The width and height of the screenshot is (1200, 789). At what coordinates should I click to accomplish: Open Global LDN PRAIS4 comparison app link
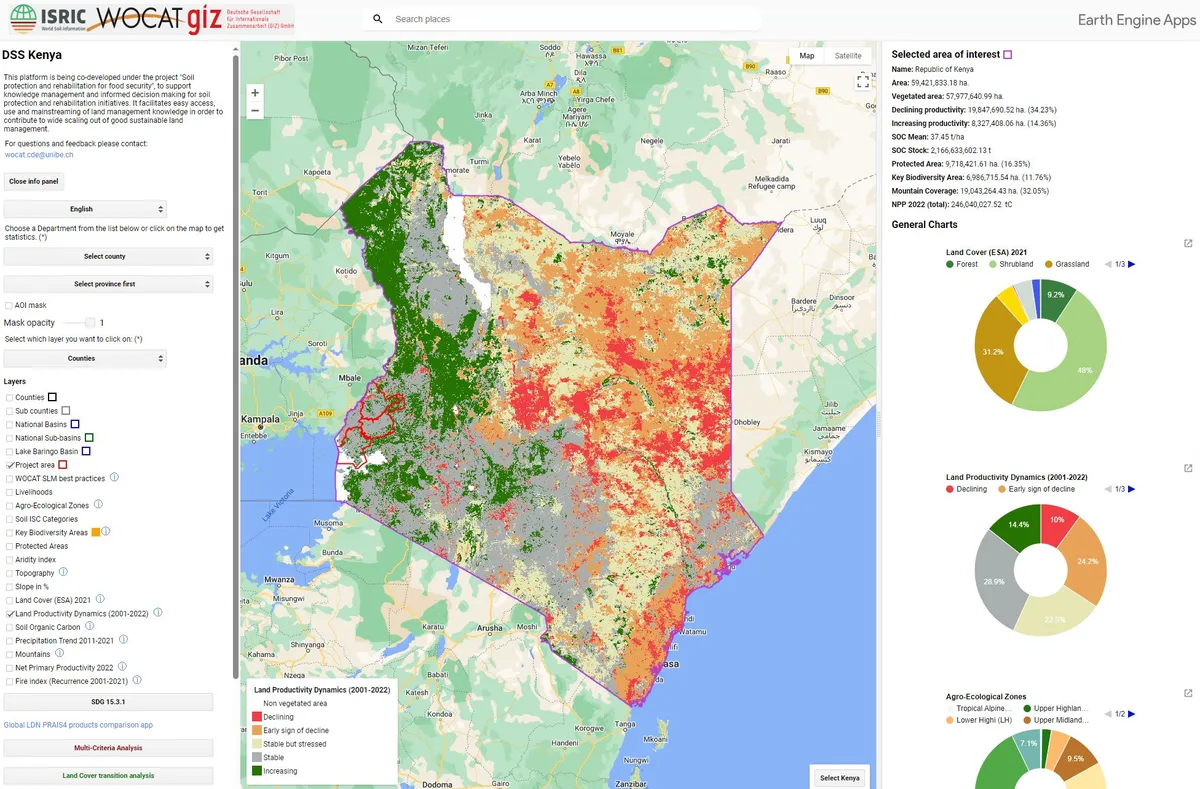78,724
